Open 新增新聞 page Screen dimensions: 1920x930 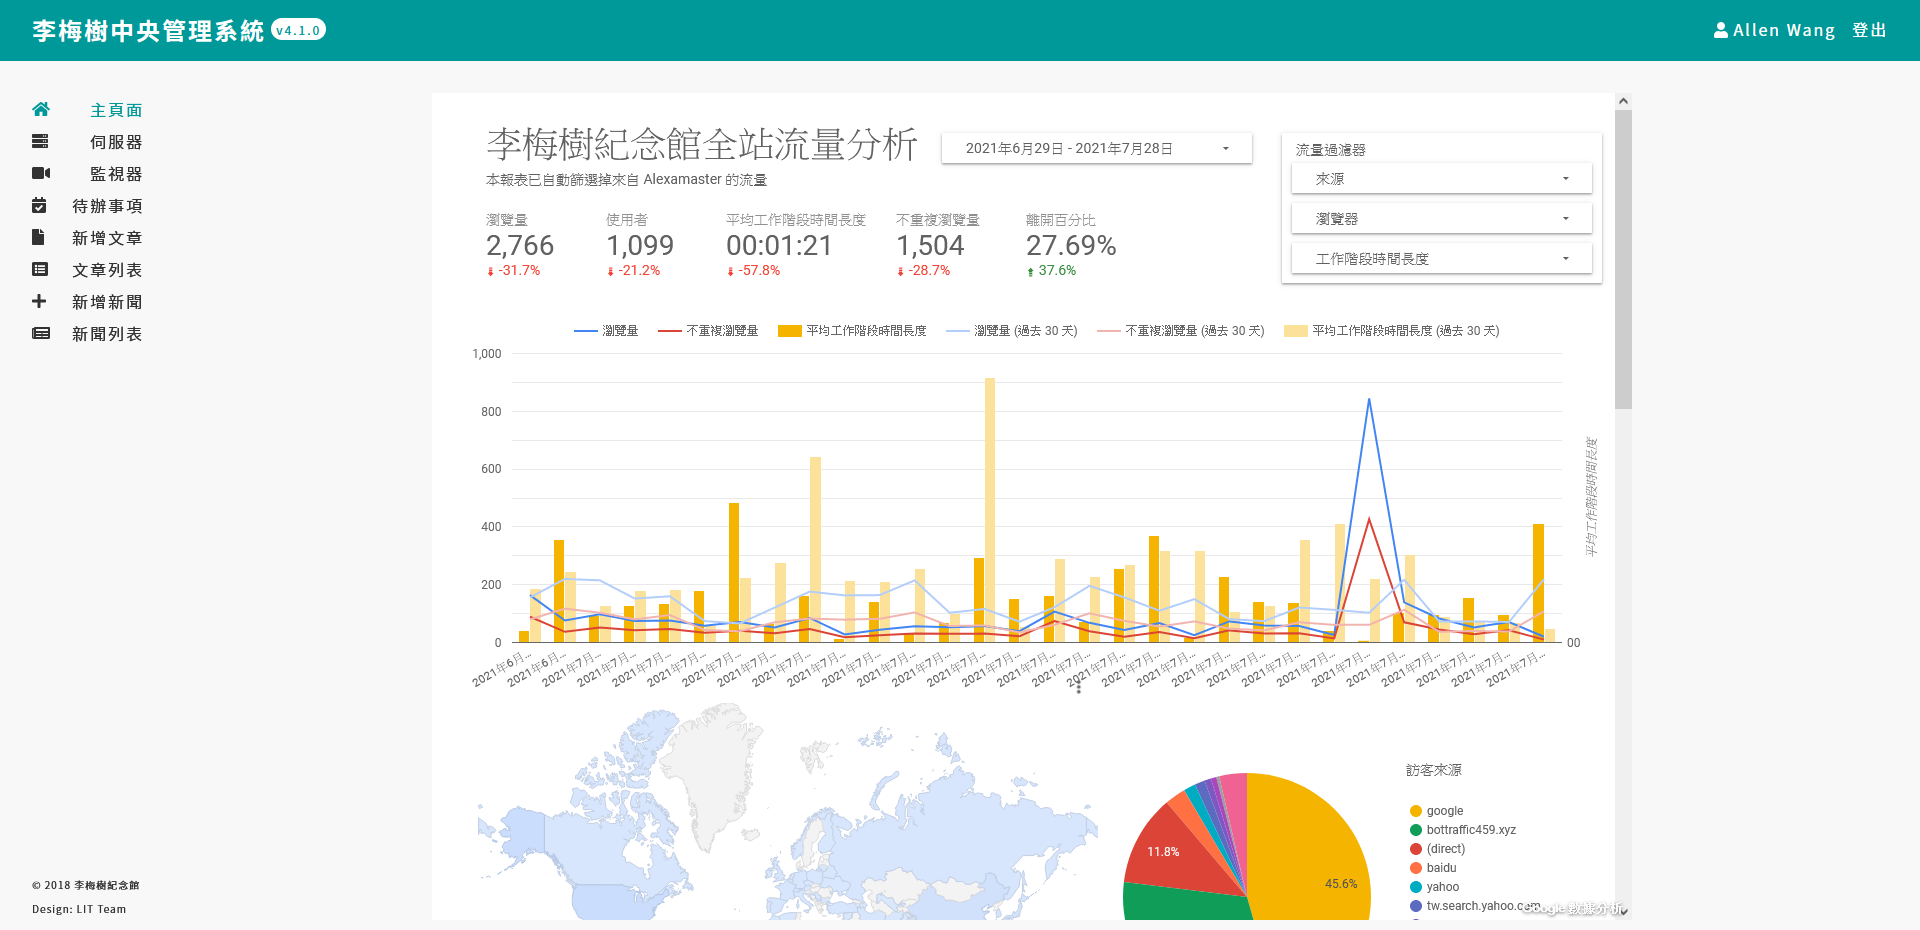pos(107,302)
